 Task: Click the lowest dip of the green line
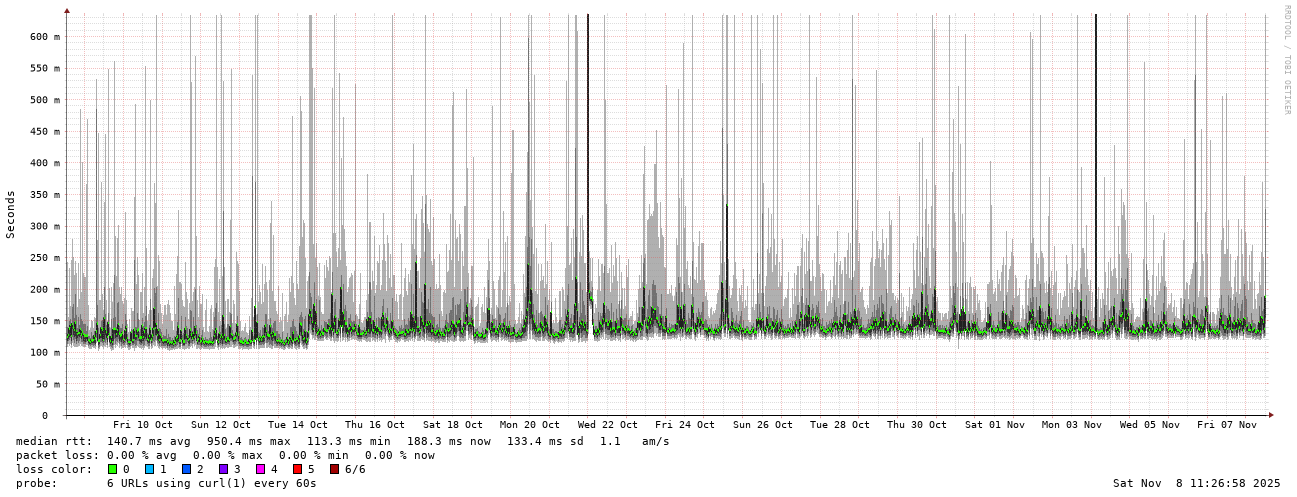tap(170, 343)
